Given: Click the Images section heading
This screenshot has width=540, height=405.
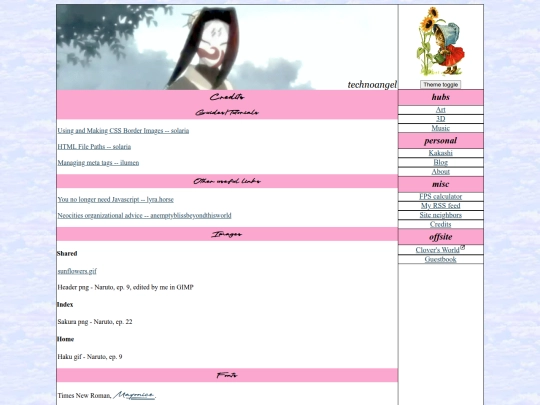Looking at the screenshot, I should 227,234.
